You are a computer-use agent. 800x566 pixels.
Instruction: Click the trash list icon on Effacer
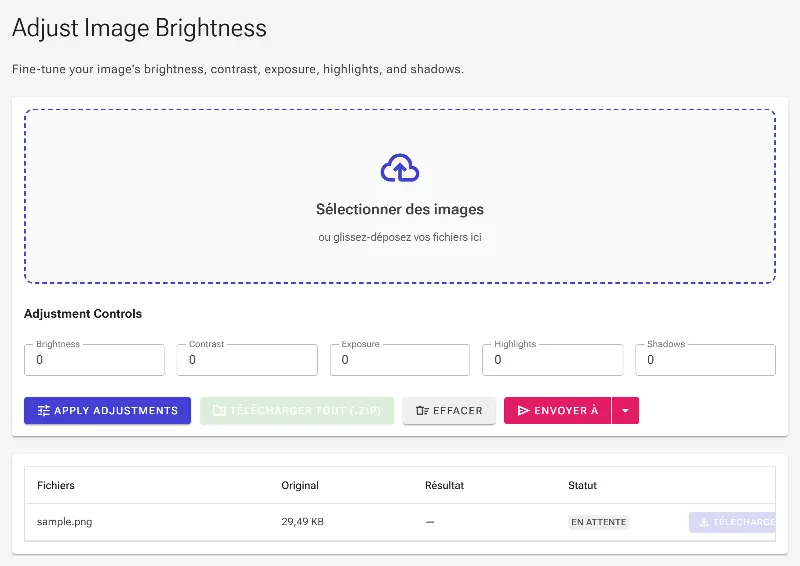(422, 410)
